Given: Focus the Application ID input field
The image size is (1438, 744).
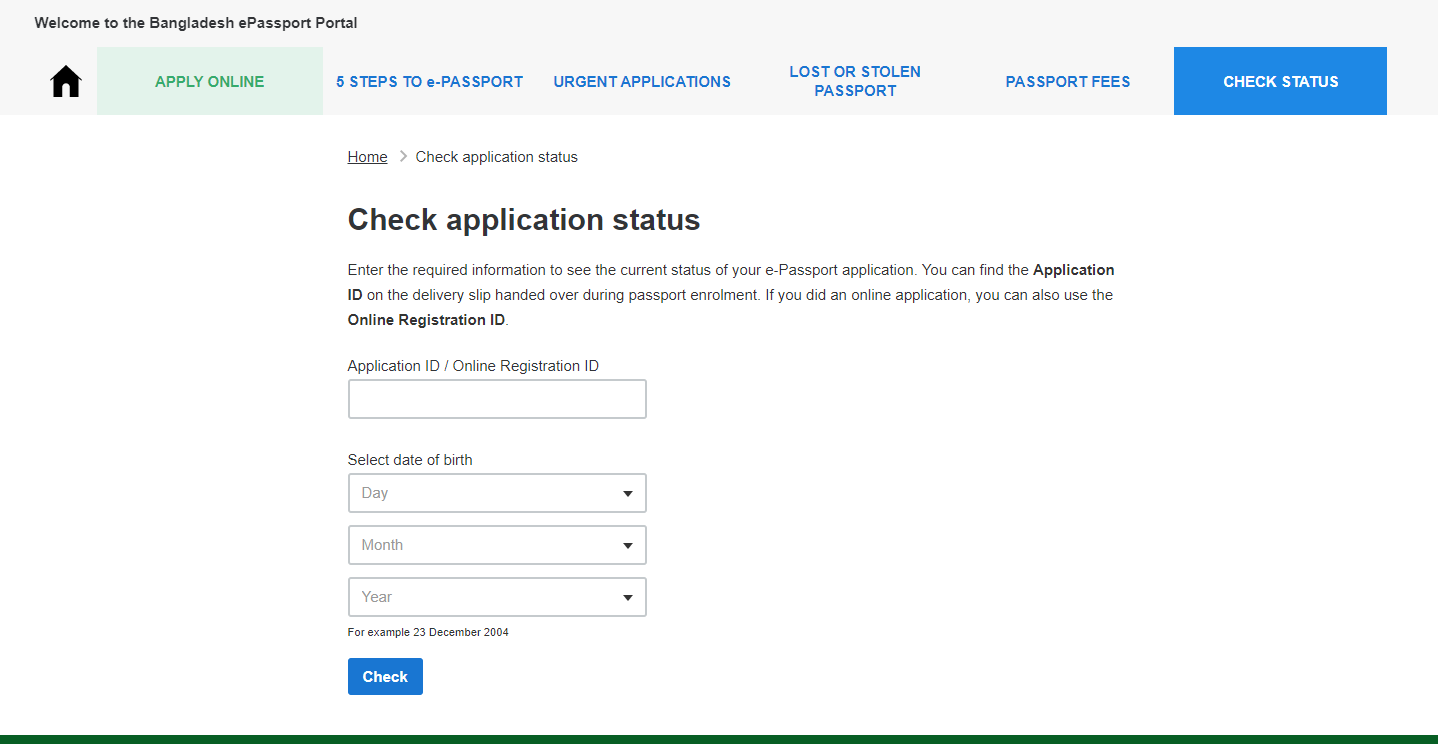Looking at the screenshot, I should click(497, 399).
